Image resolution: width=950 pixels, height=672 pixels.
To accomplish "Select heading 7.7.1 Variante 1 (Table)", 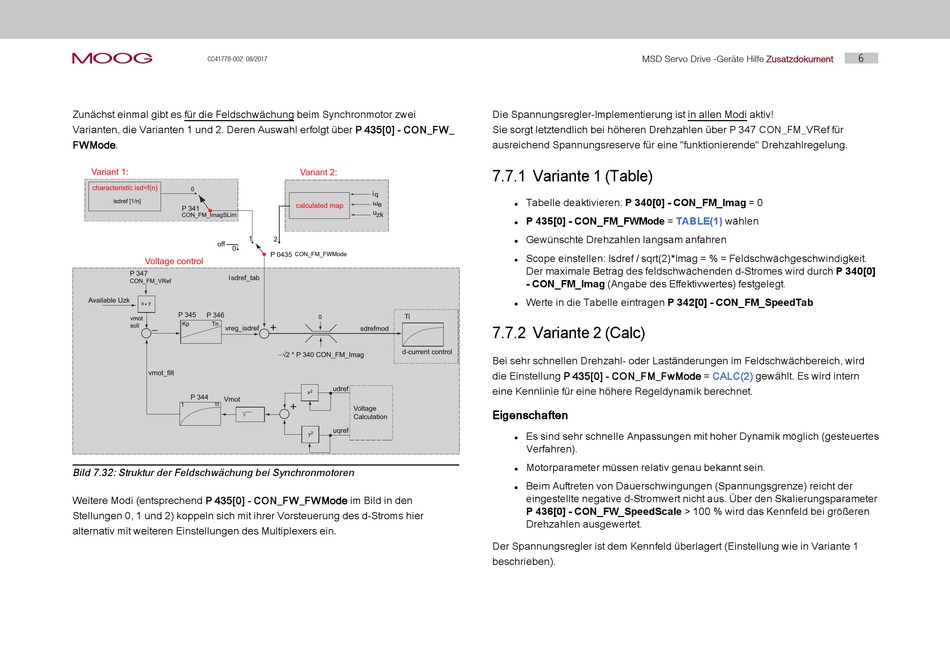I will (x=573, y=176).
